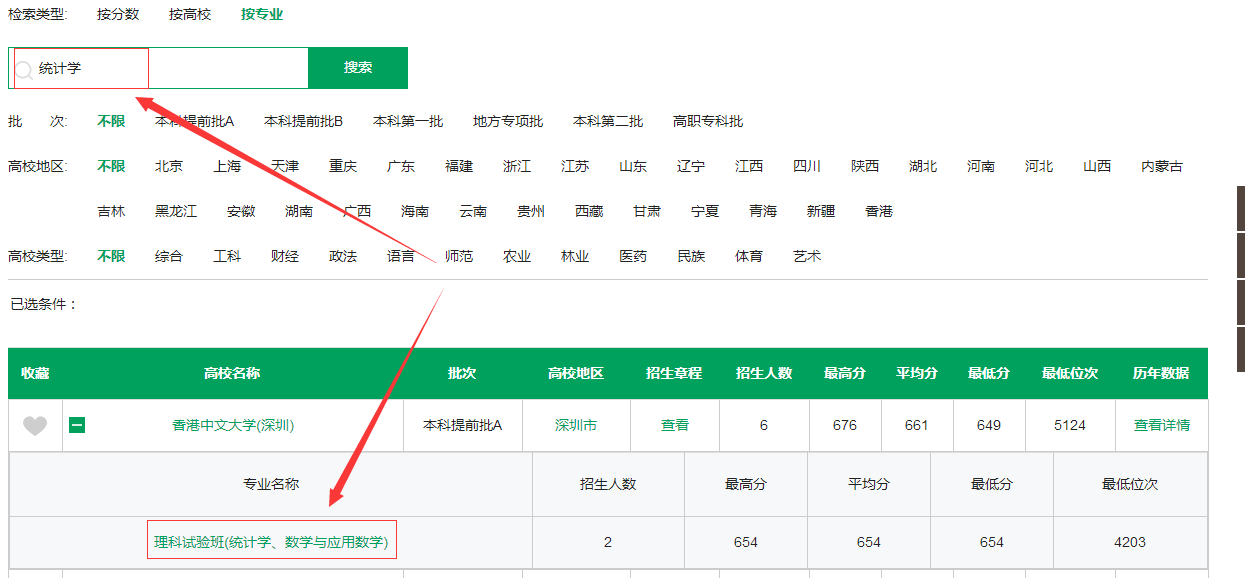The image size is (1245, 578).
Task: Filter school type by 医药
Action: coord(633,256)
